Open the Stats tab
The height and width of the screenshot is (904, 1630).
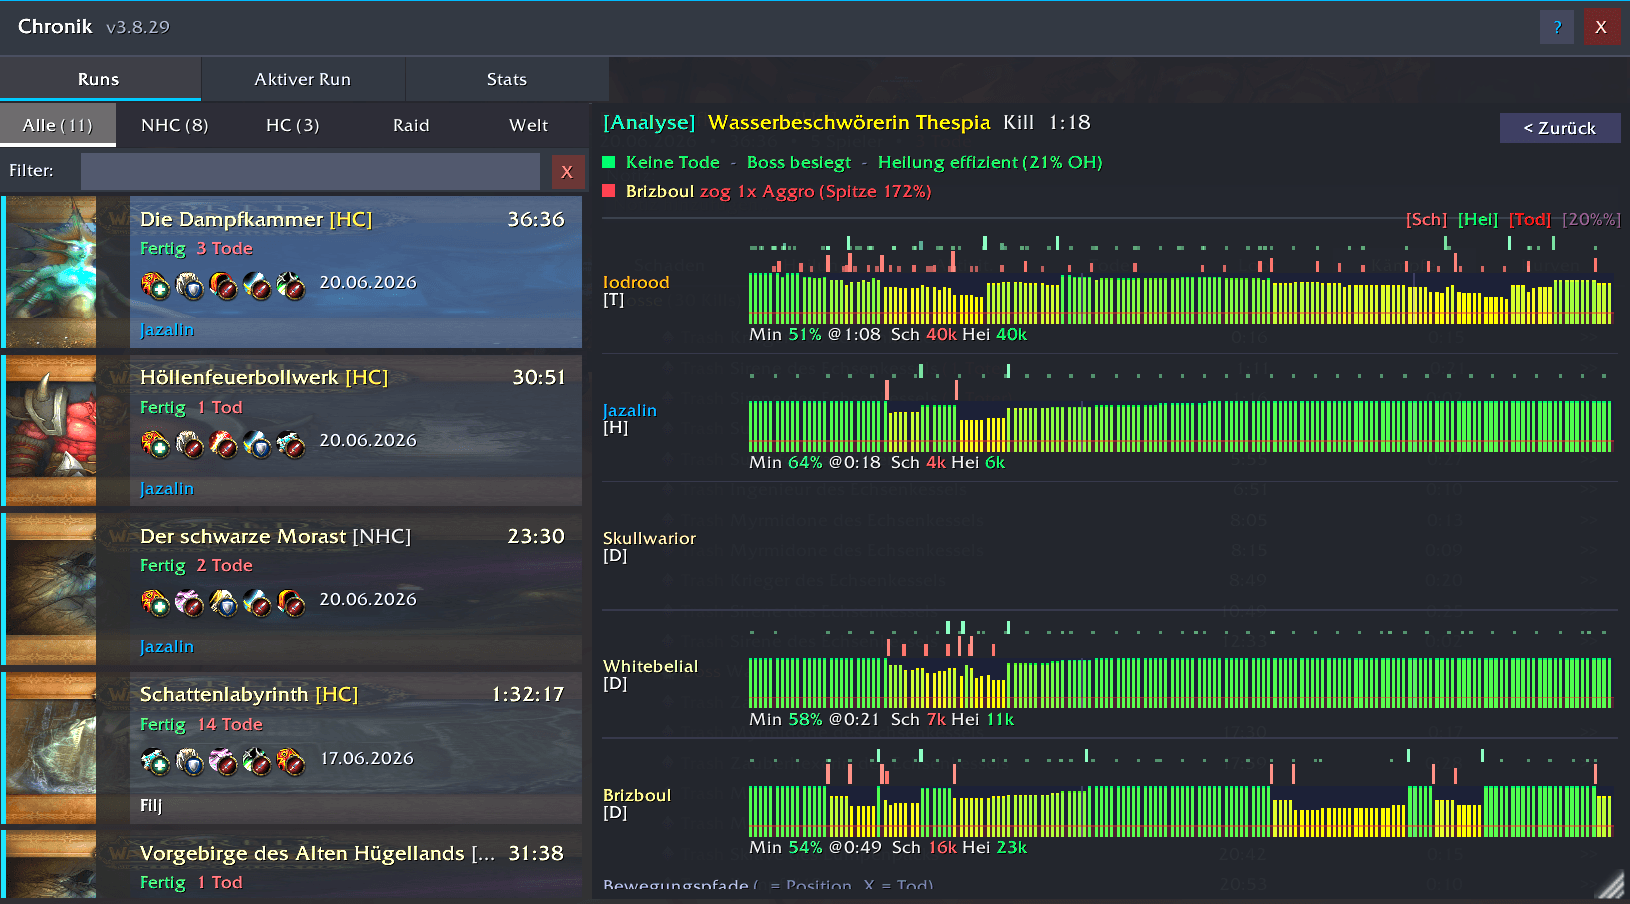(507, 79)
